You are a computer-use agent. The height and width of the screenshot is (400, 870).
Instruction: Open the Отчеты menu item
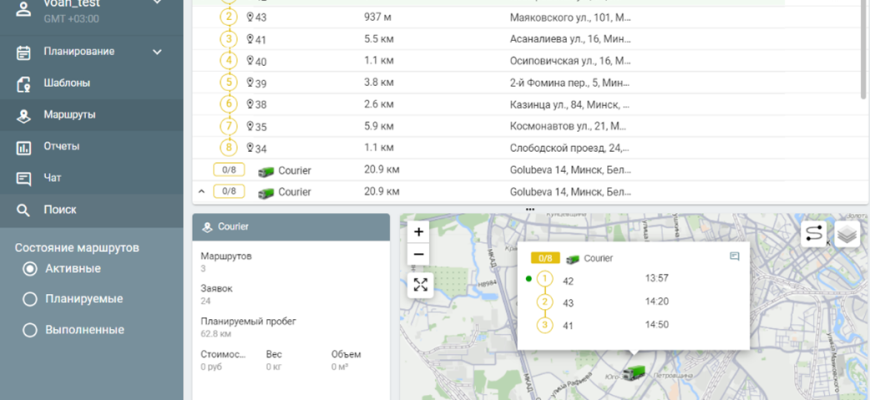click(61, 147)
